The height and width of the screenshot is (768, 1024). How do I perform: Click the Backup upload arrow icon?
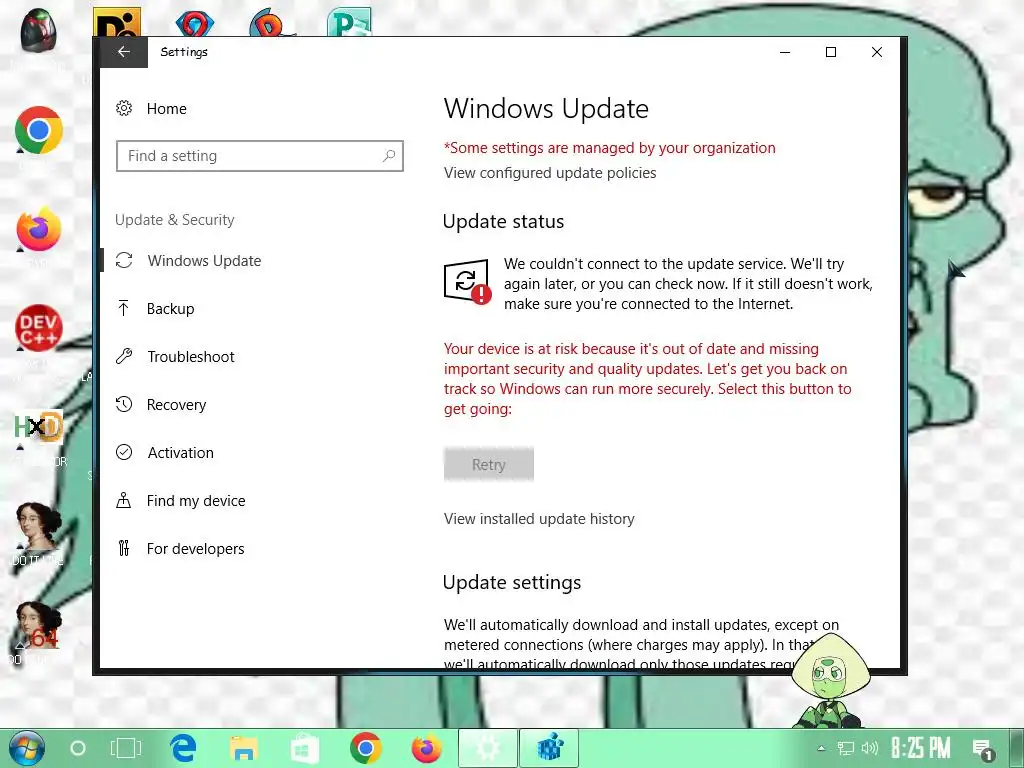pyautogui.click(x=123, y=308)
